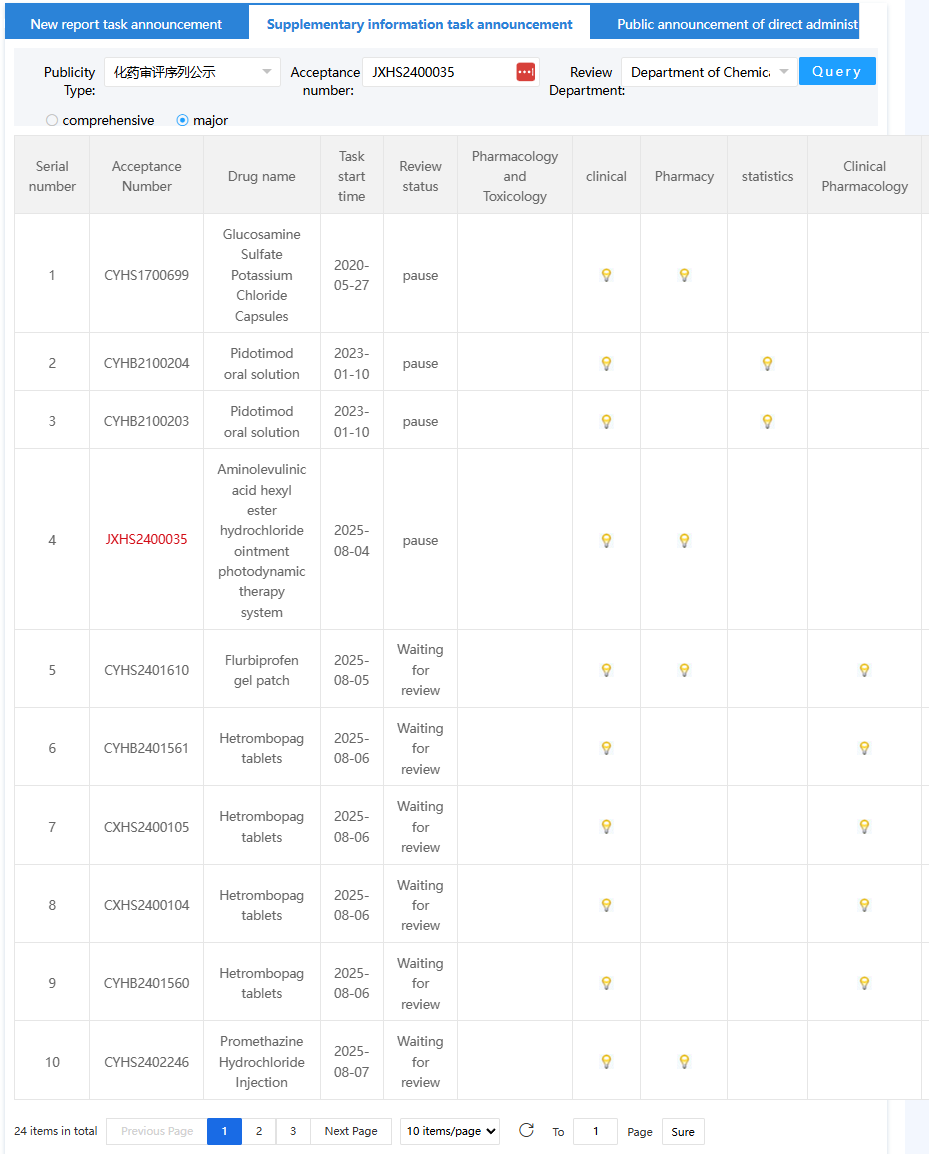The height and width of the screenshot is (1154, 929).
Task: Select the comprehensive radio button
Action: point(52,120)
